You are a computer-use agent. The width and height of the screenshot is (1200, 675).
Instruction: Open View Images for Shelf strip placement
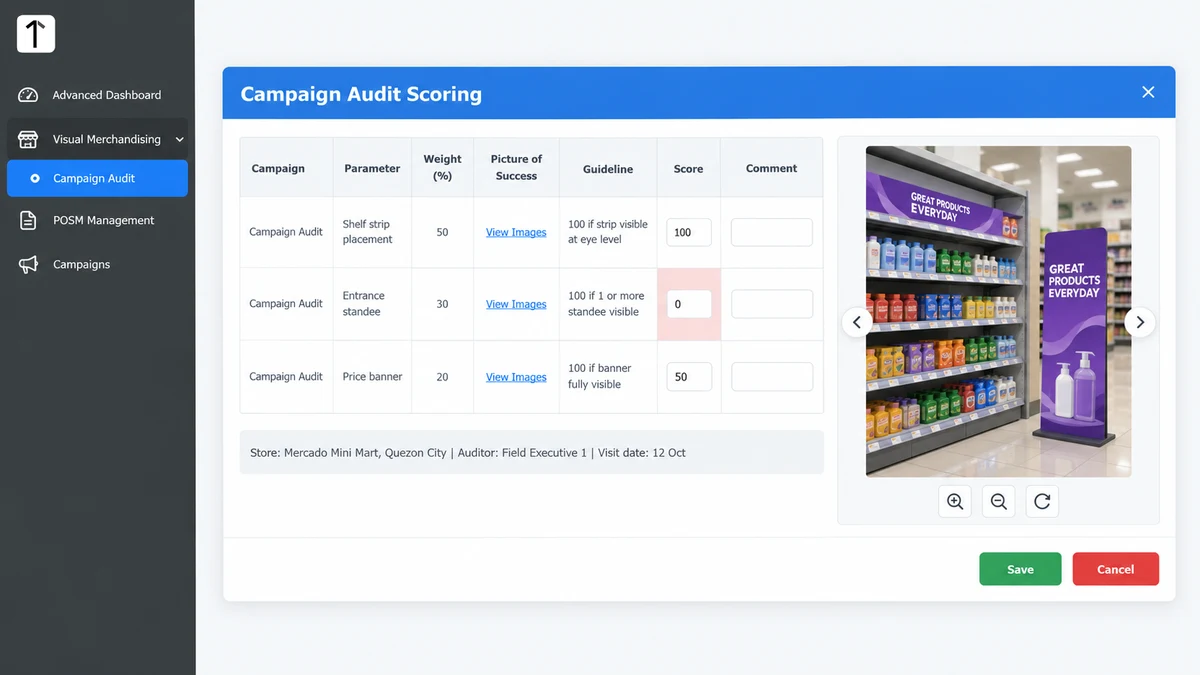(x=516, y=232)
